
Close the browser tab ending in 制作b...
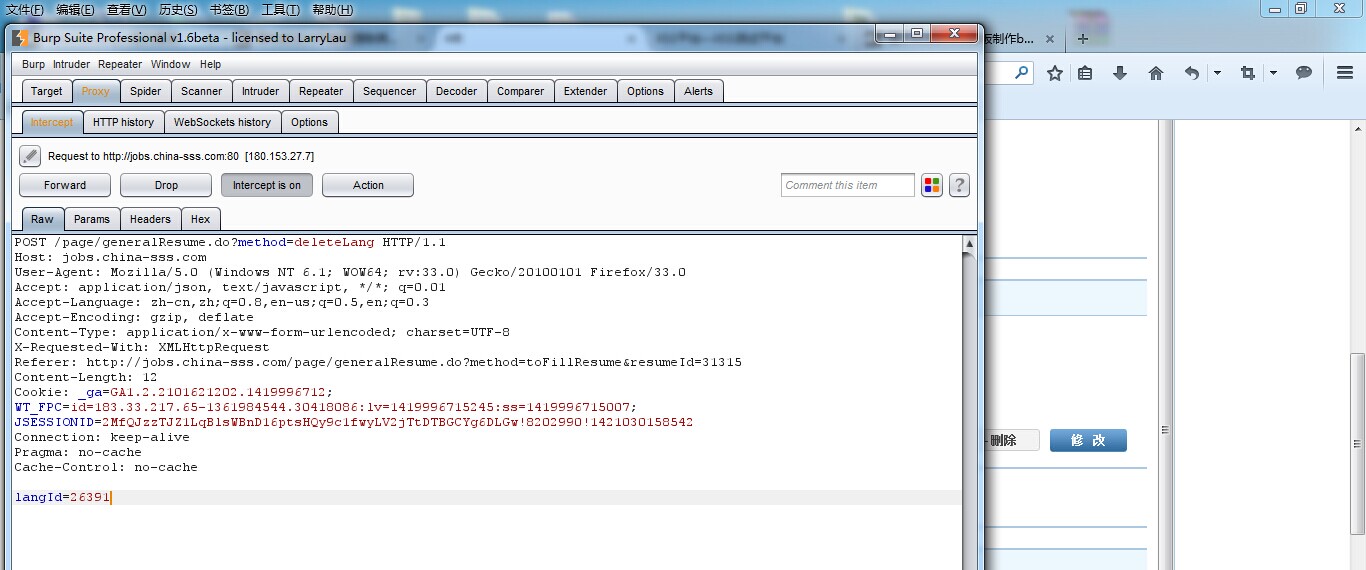click(x=1050, y=39)
